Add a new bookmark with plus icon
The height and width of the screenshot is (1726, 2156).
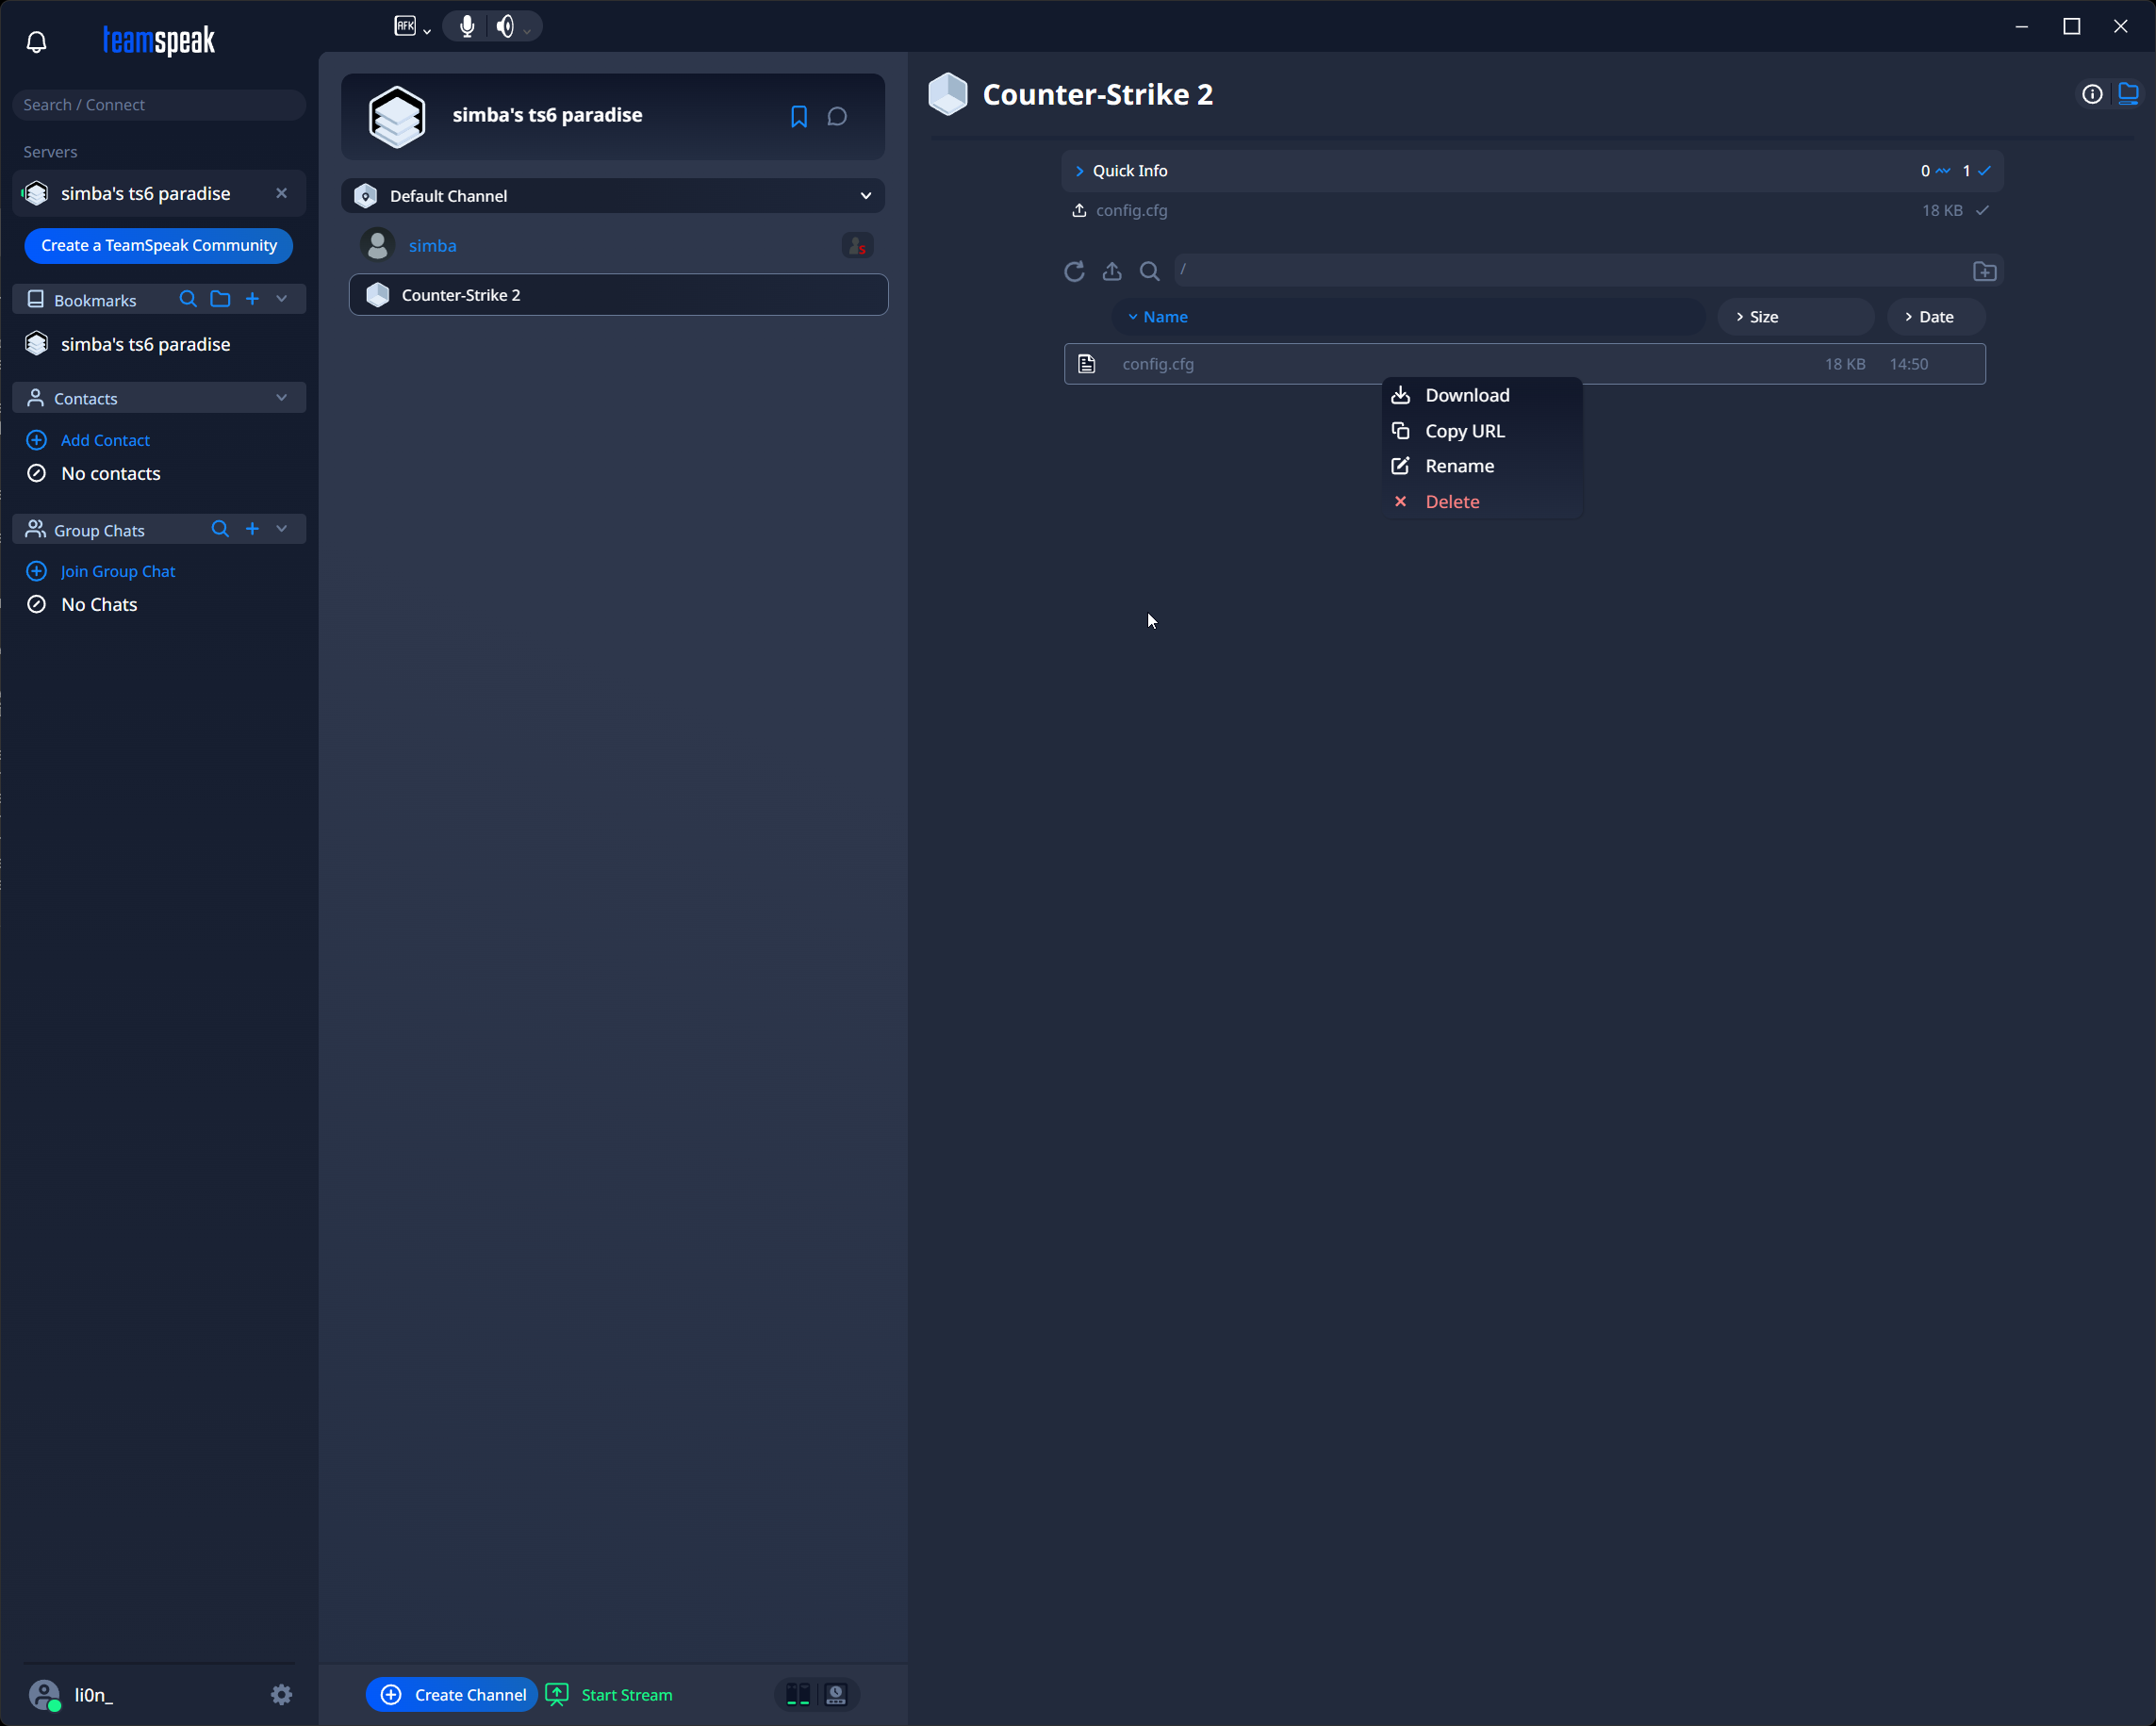point(252,299)
